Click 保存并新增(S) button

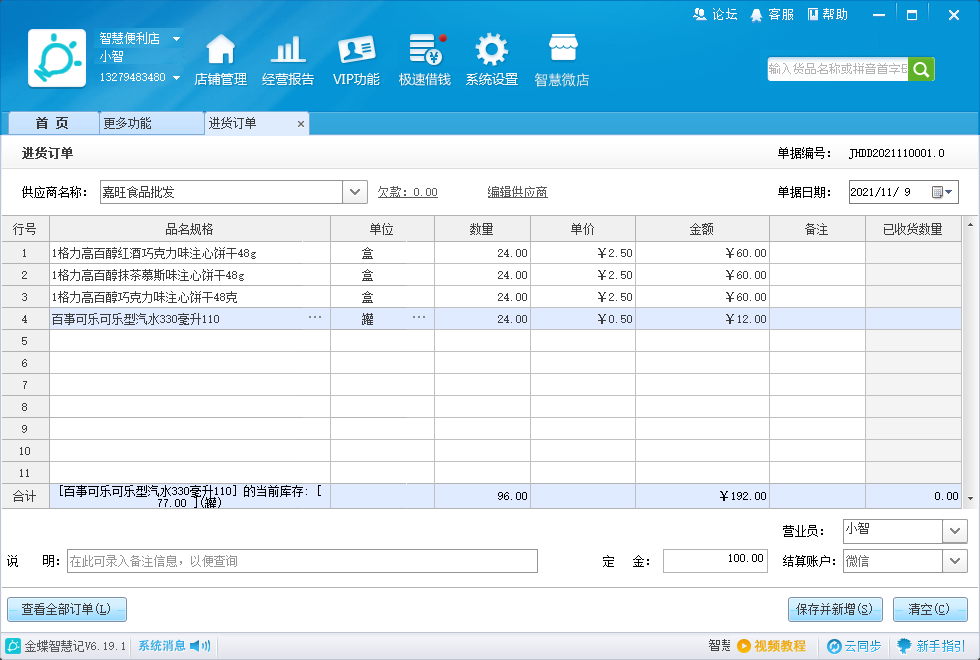tap(835, 609)
